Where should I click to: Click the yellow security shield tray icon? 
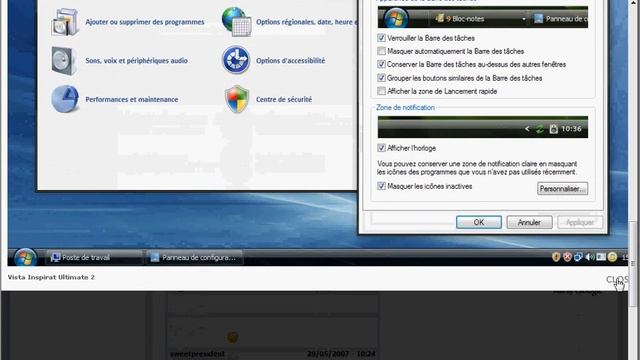(x=556, y=257)
